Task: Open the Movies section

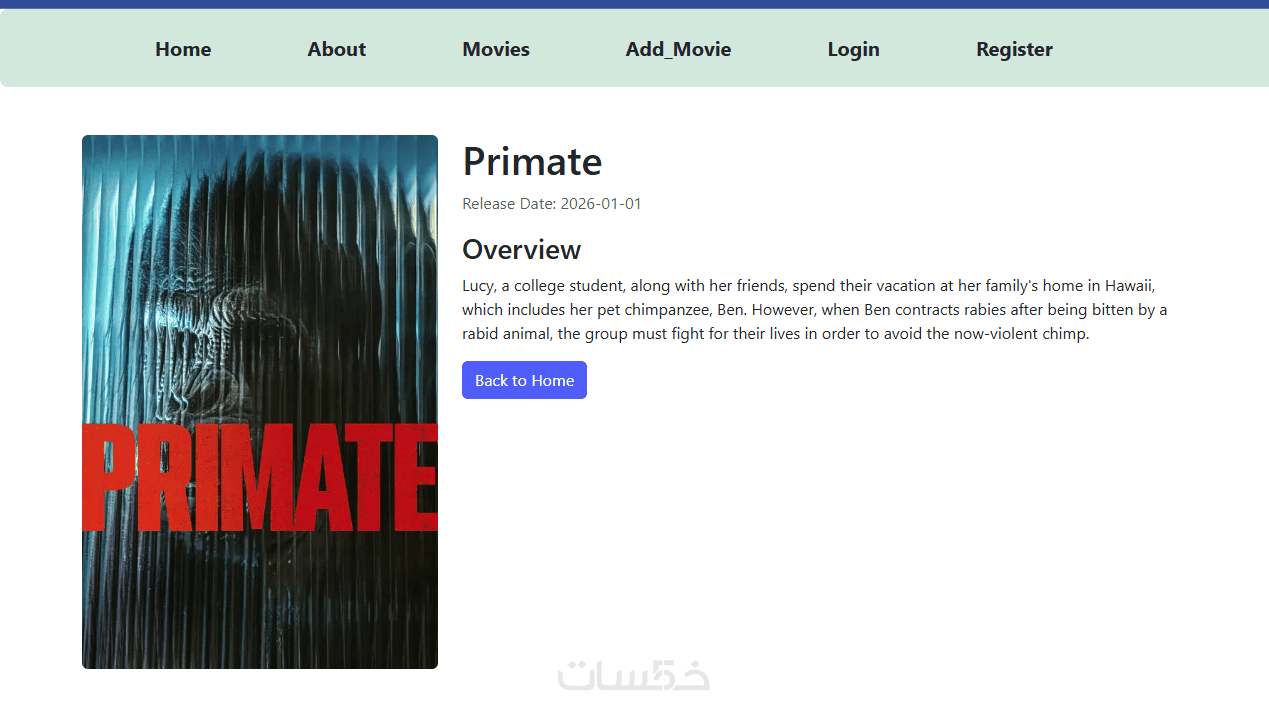Action: point(496,49)
